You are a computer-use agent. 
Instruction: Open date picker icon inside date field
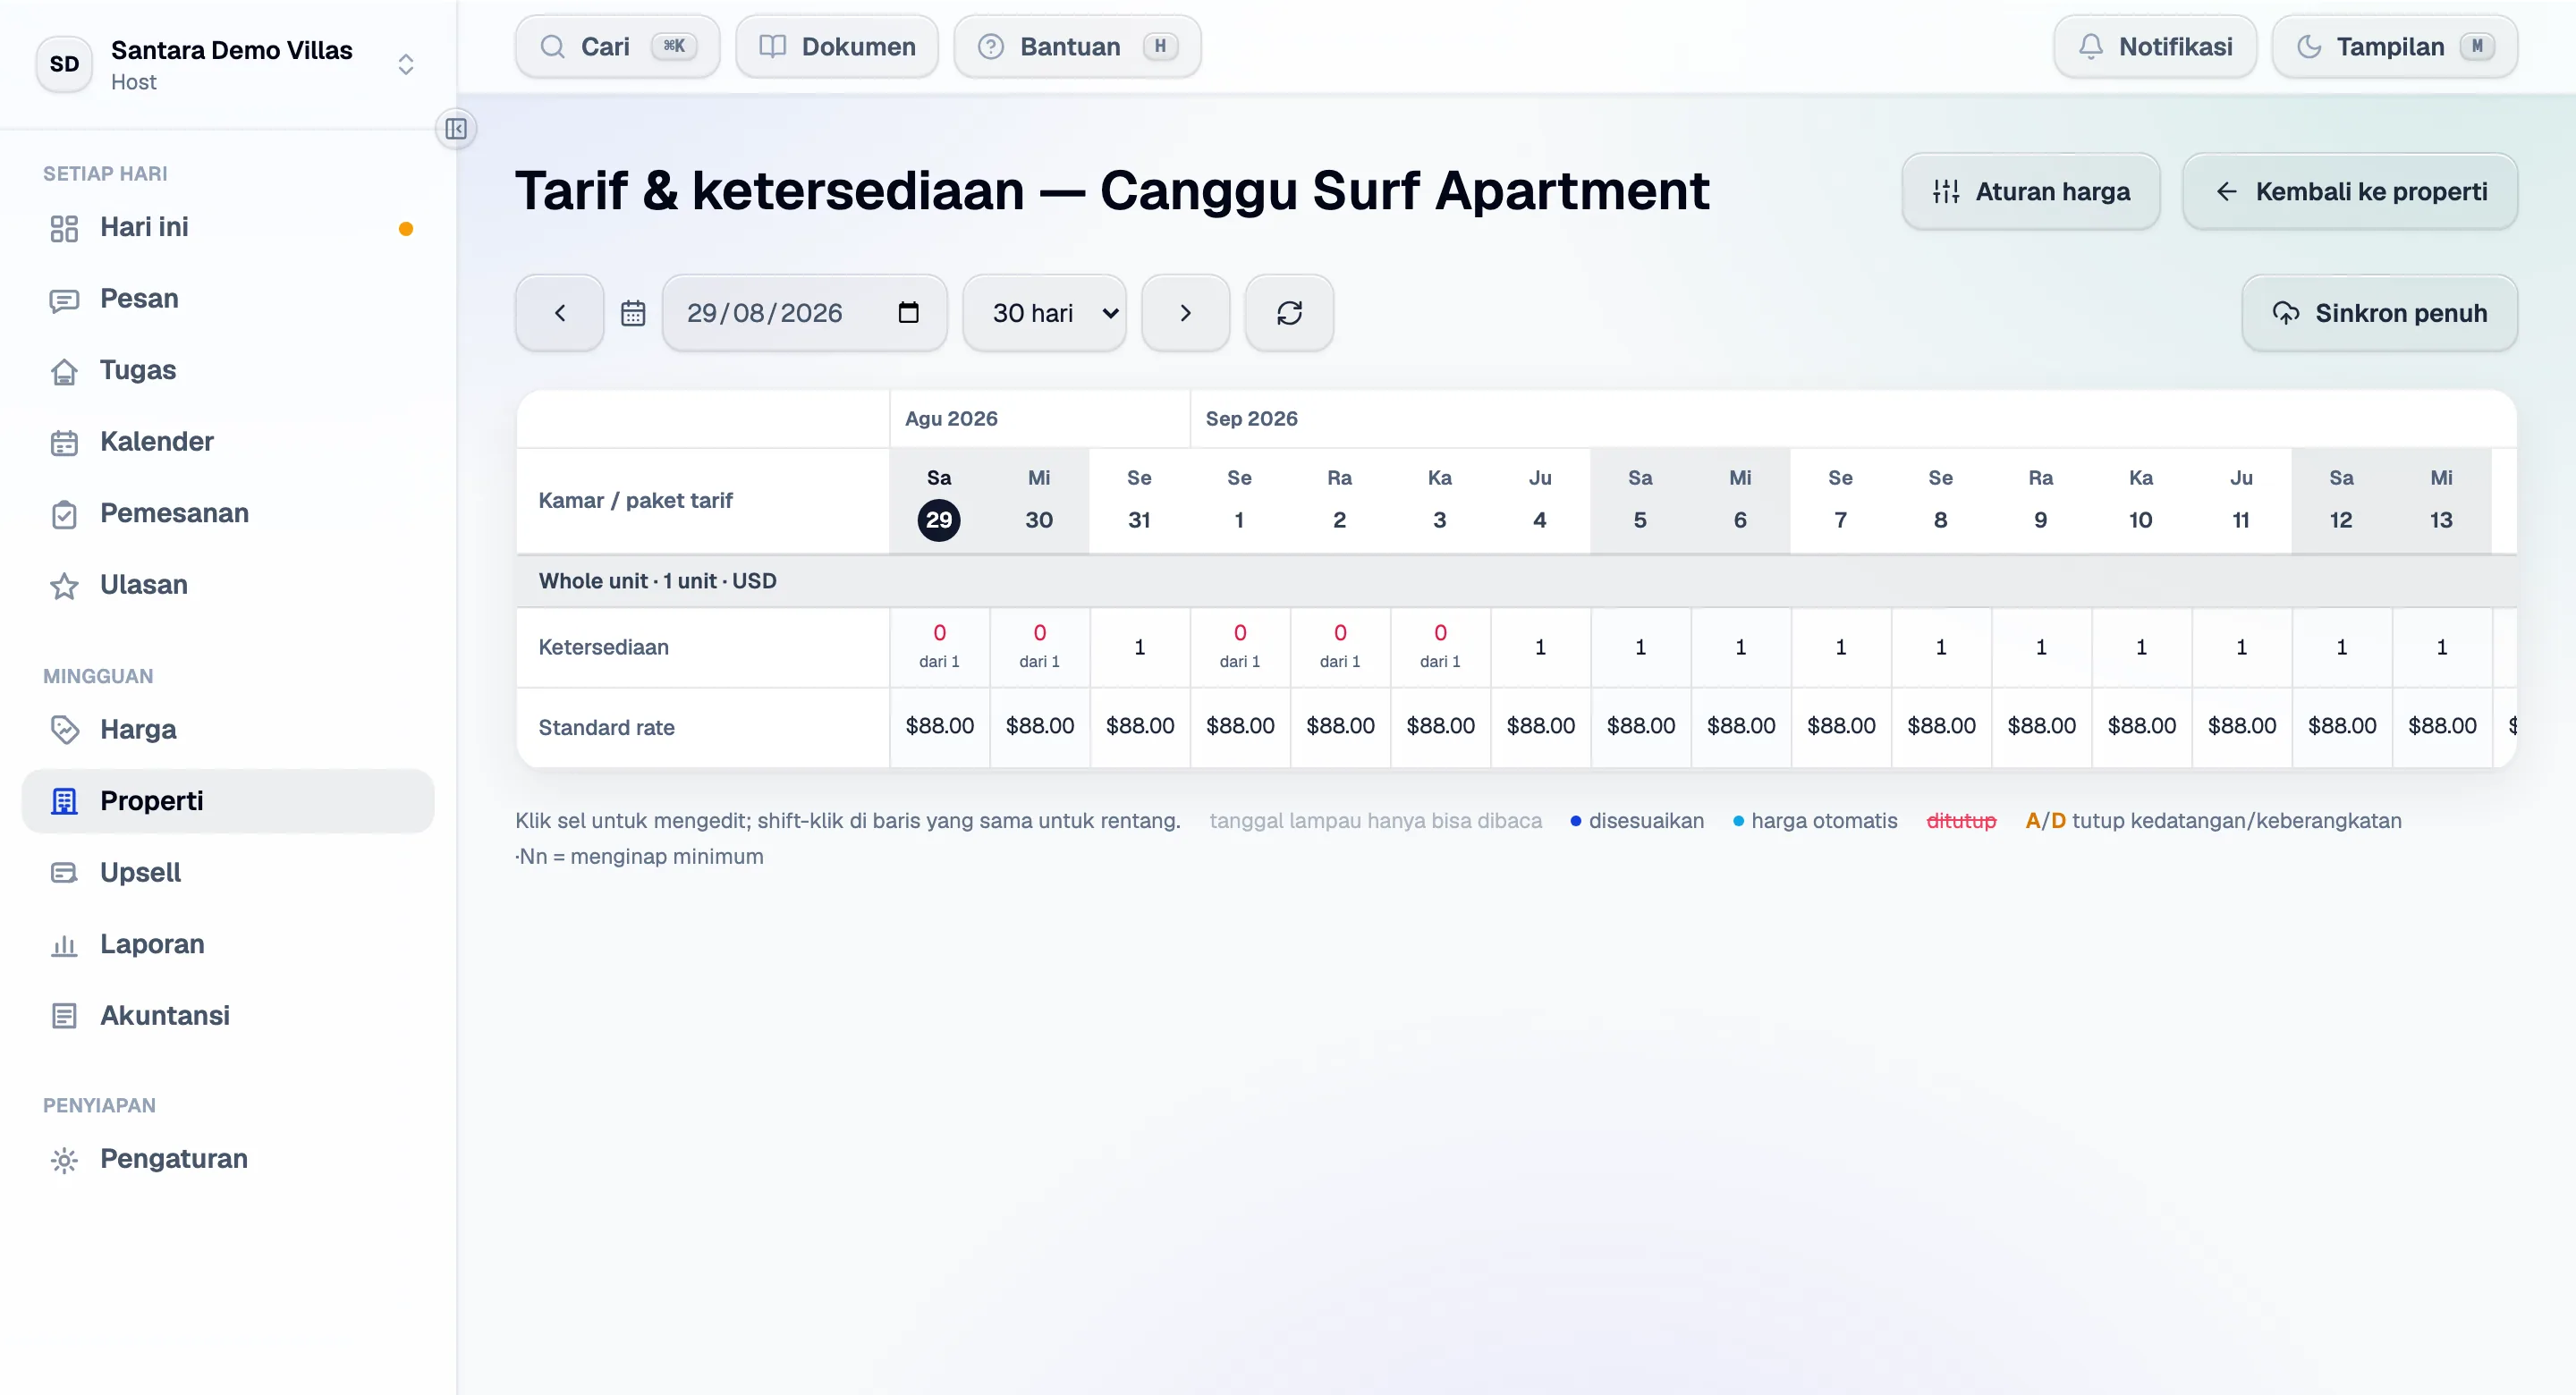pos(908,312)
